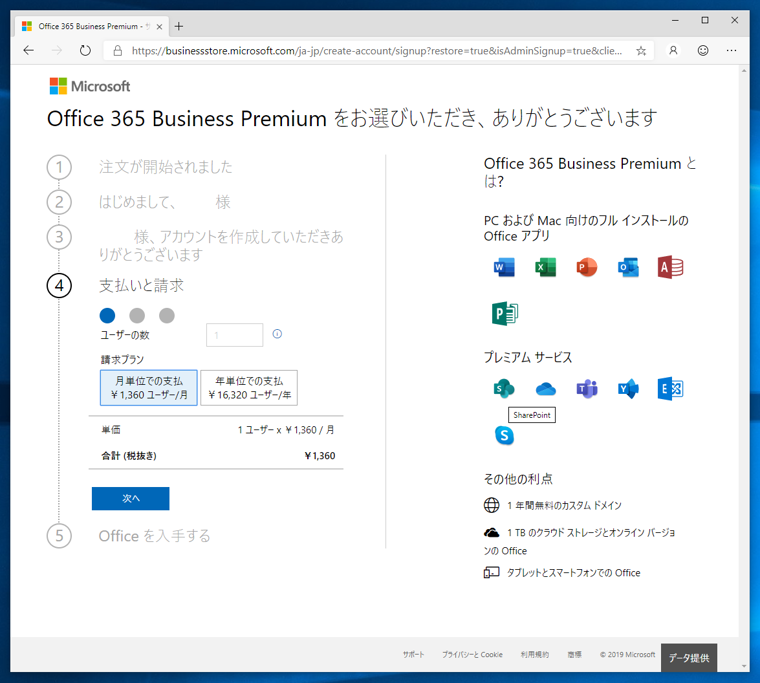Open the 商標 footer link
760x683 pixels.
[574, 654]
